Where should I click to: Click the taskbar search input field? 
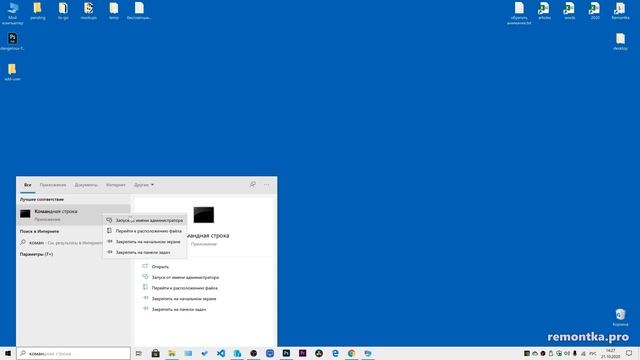coord(73,353)
